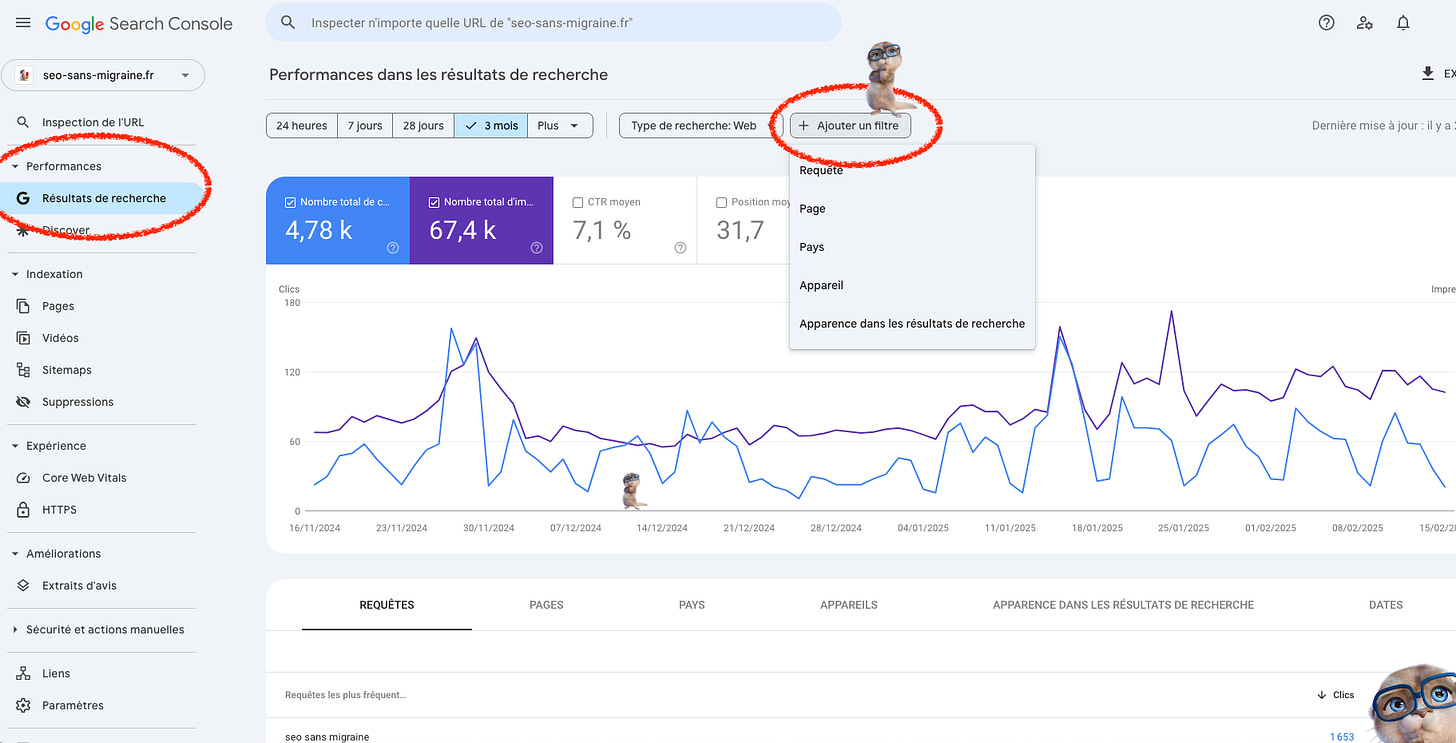Click the Core Web Vitals gauge icon
Screen dimensions: 1456x743
(x=23, y=478)
